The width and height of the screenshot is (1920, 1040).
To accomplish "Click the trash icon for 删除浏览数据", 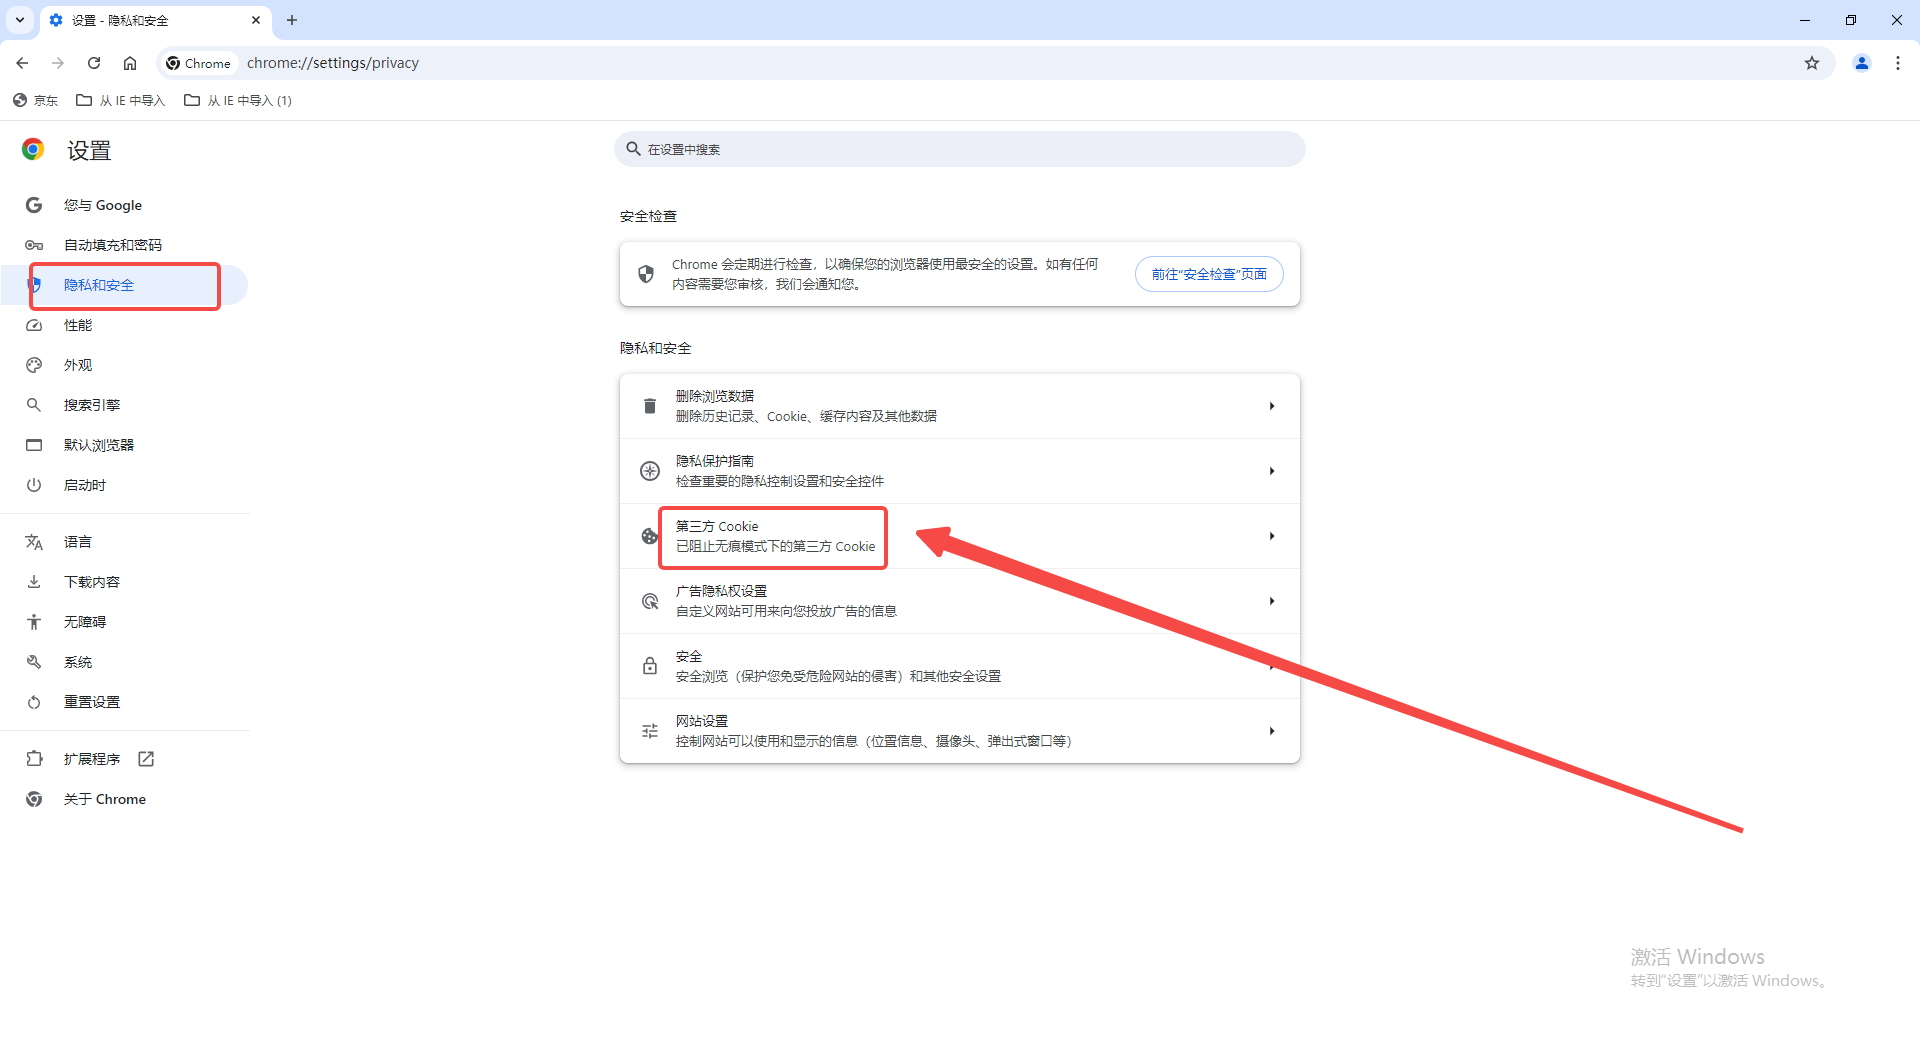I will (x=650, y=406).
